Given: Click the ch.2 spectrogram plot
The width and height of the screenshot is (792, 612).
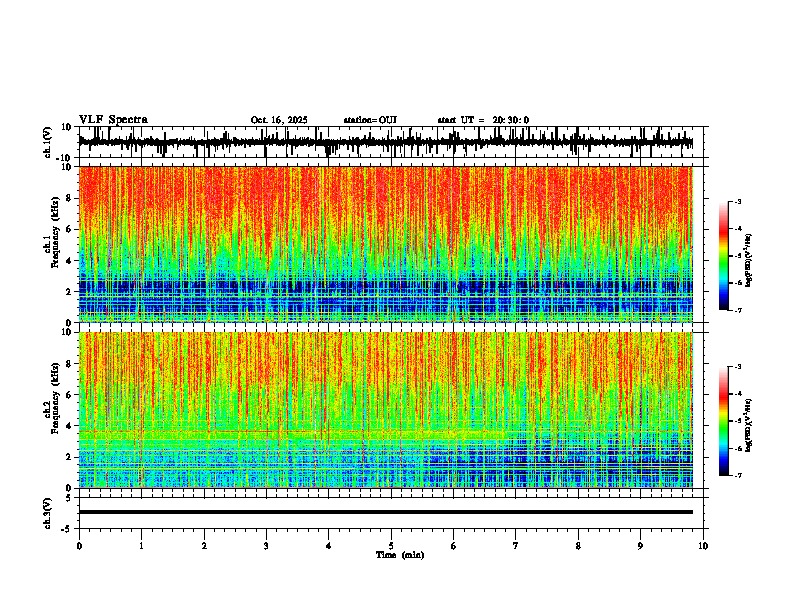Looking at the screenshot, I should (x=386, y=410).
